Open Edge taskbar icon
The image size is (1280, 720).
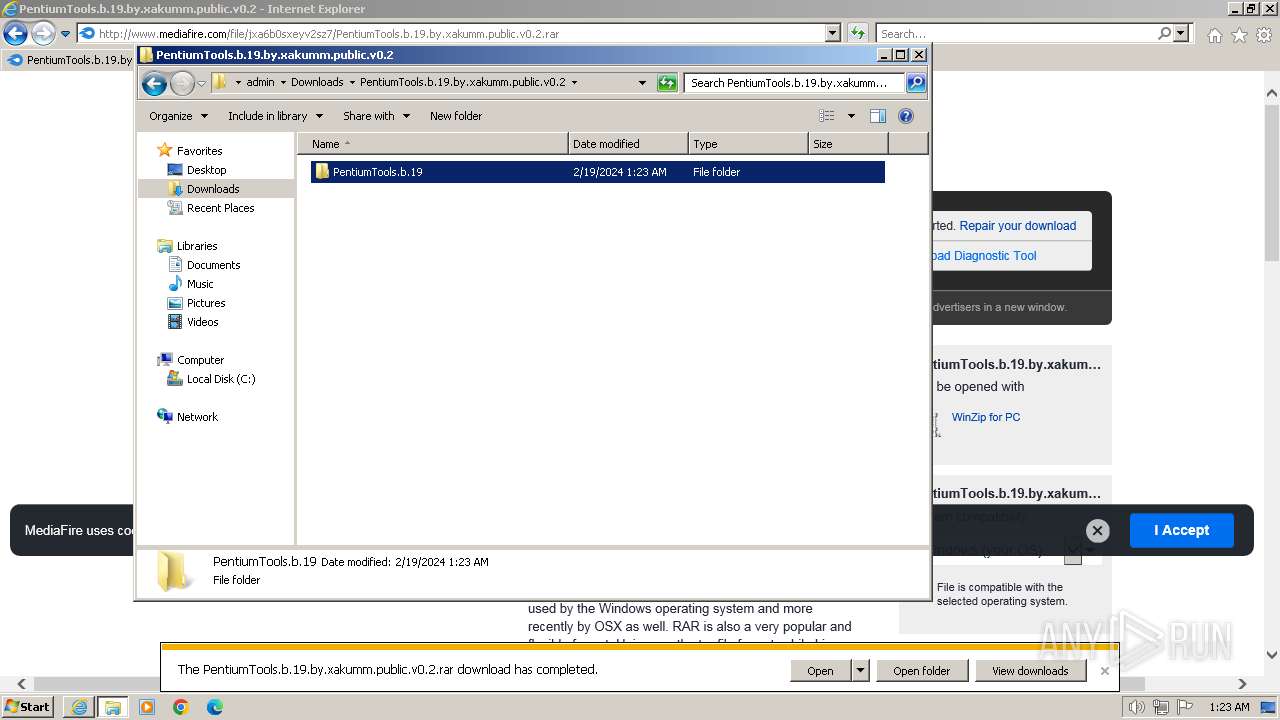click(x=215, y=707)
